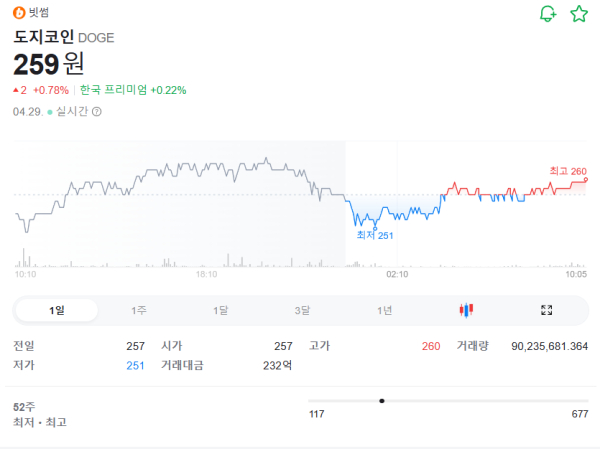Click the 거래대금 value 232억
The width and height of the screenshot is (600, 449).
277,366
